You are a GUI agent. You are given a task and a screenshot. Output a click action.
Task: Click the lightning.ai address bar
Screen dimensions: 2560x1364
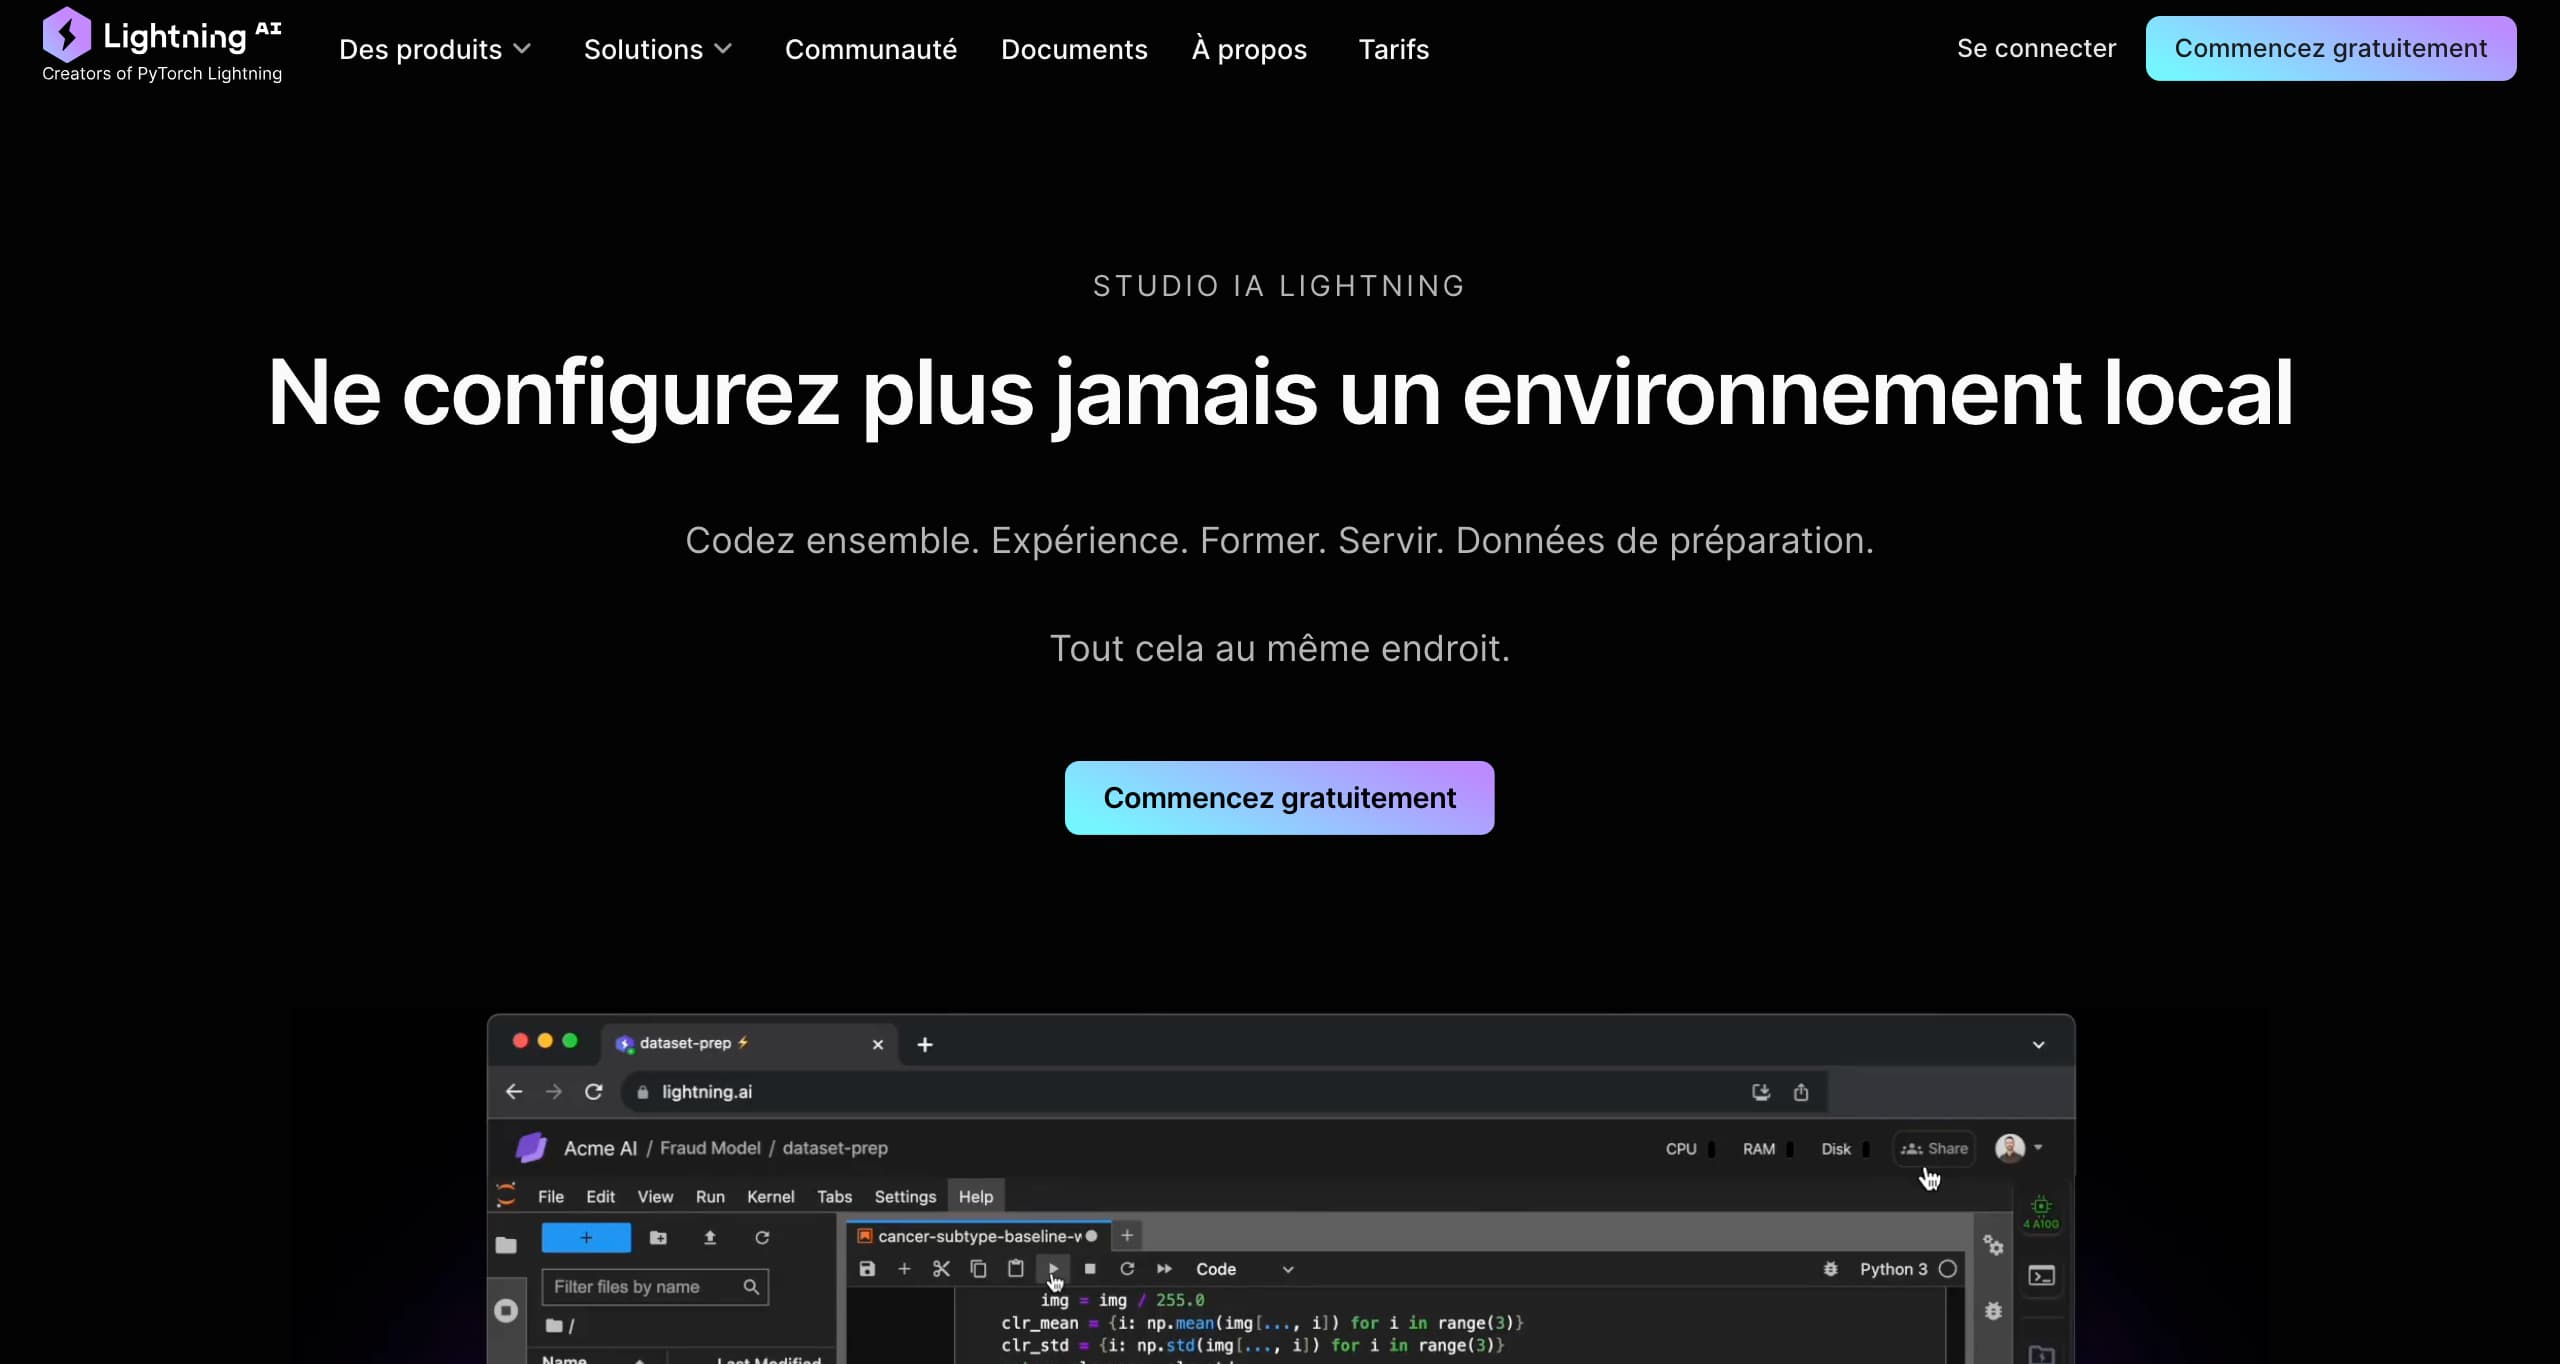pos(1224,1092)
